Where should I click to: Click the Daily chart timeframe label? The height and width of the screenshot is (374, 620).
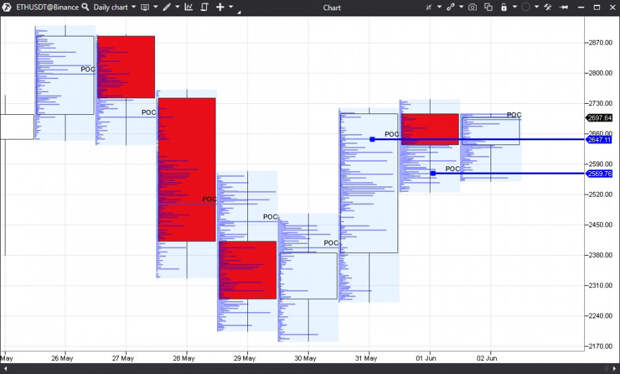pos(111,7)
